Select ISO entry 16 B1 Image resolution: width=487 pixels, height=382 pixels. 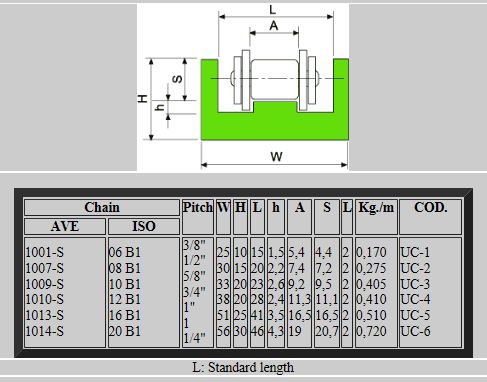tap(125, 315)
